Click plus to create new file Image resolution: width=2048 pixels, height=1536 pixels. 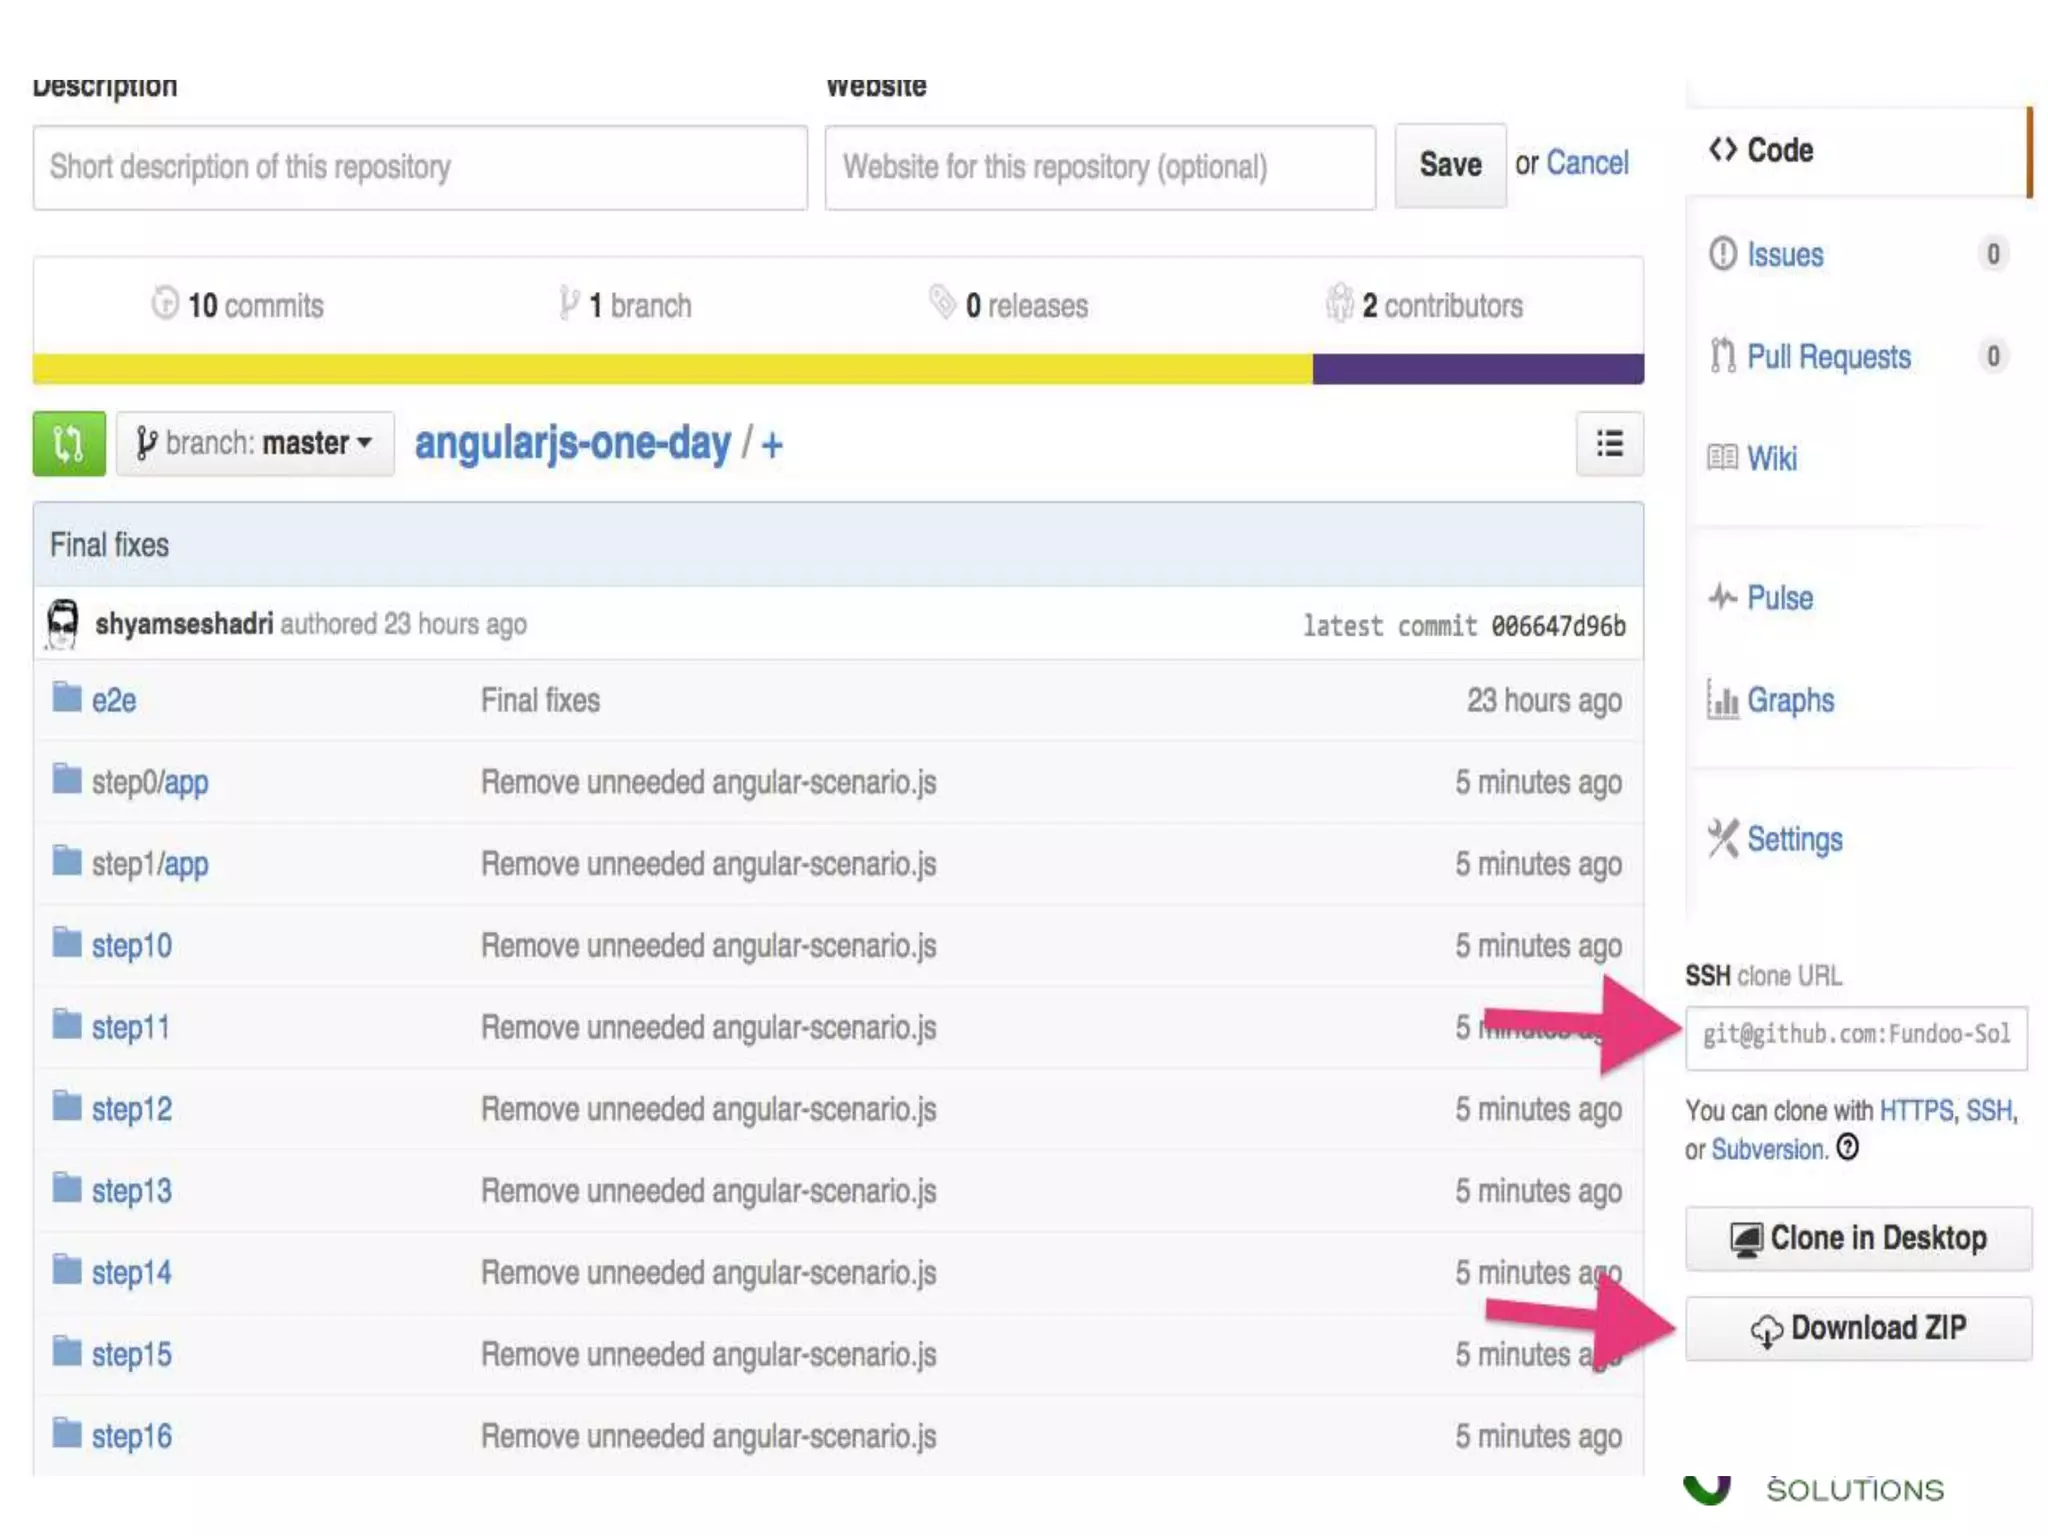[x=772, y=443]
